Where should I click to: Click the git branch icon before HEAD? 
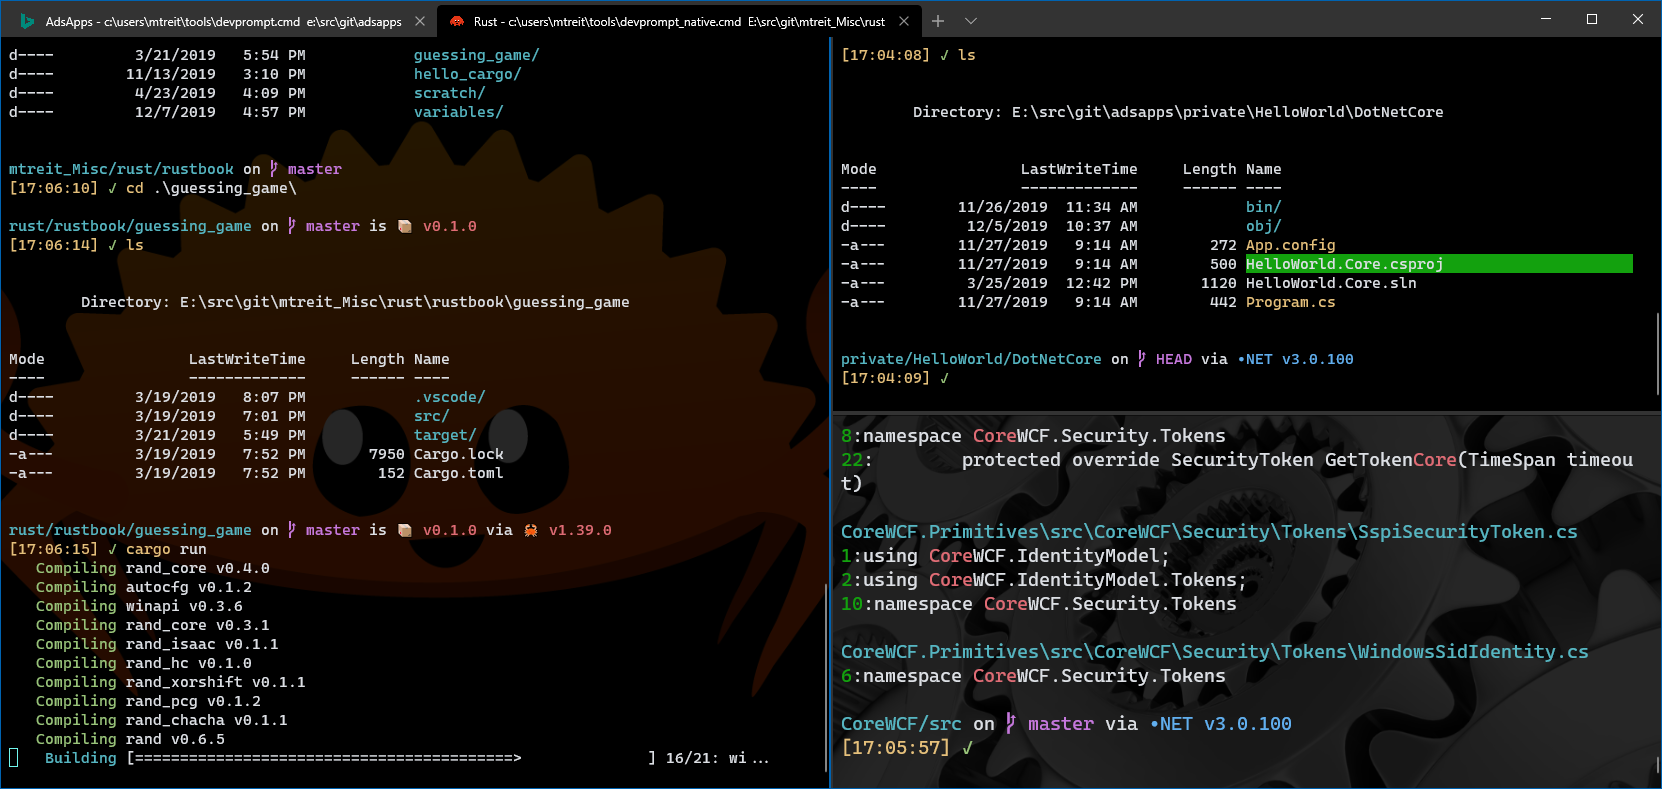(1142, 359)
